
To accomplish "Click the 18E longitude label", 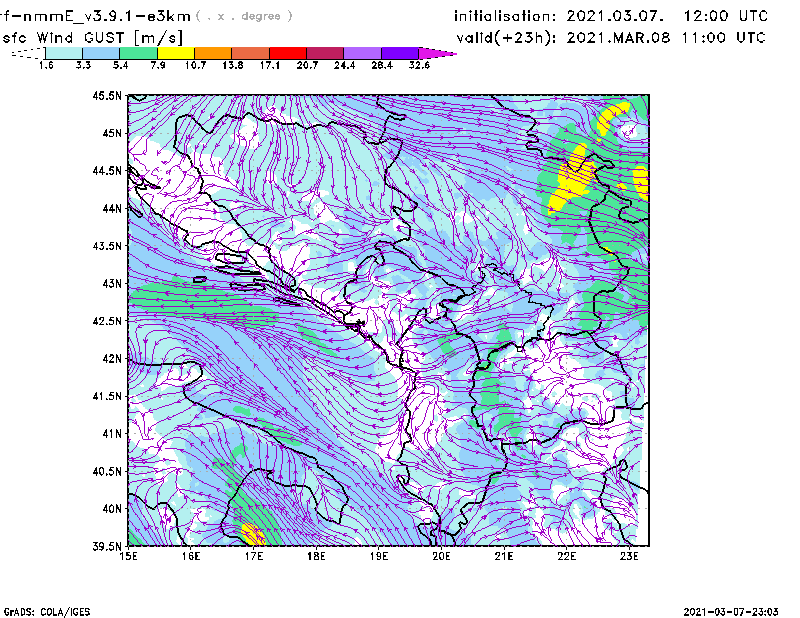I will pos(316,556).
